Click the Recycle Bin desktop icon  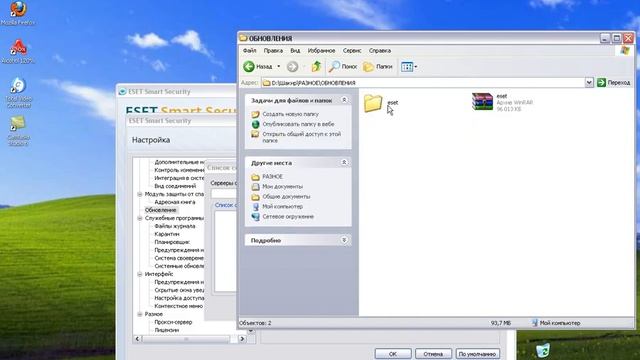point(542,350)
